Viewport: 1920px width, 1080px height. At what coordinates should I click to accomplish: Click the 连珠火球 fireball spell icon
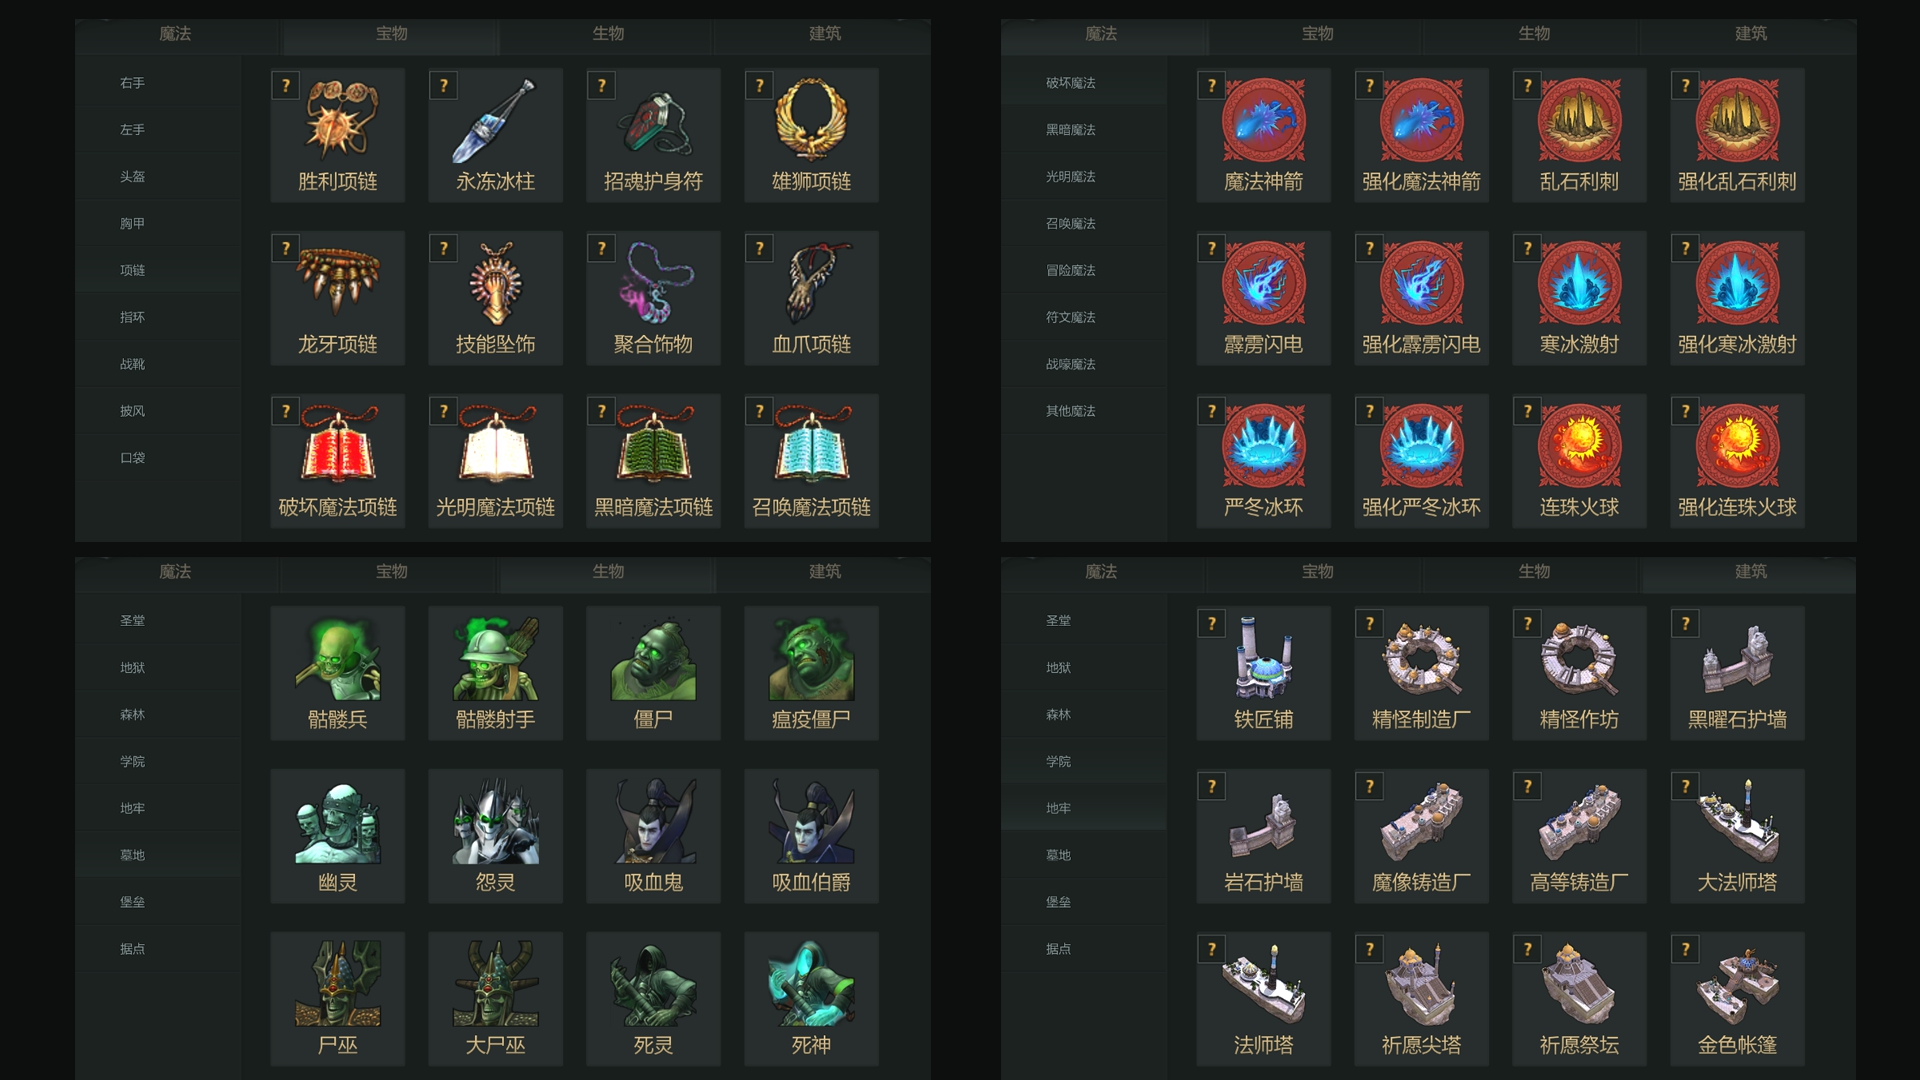(1580, 447)
